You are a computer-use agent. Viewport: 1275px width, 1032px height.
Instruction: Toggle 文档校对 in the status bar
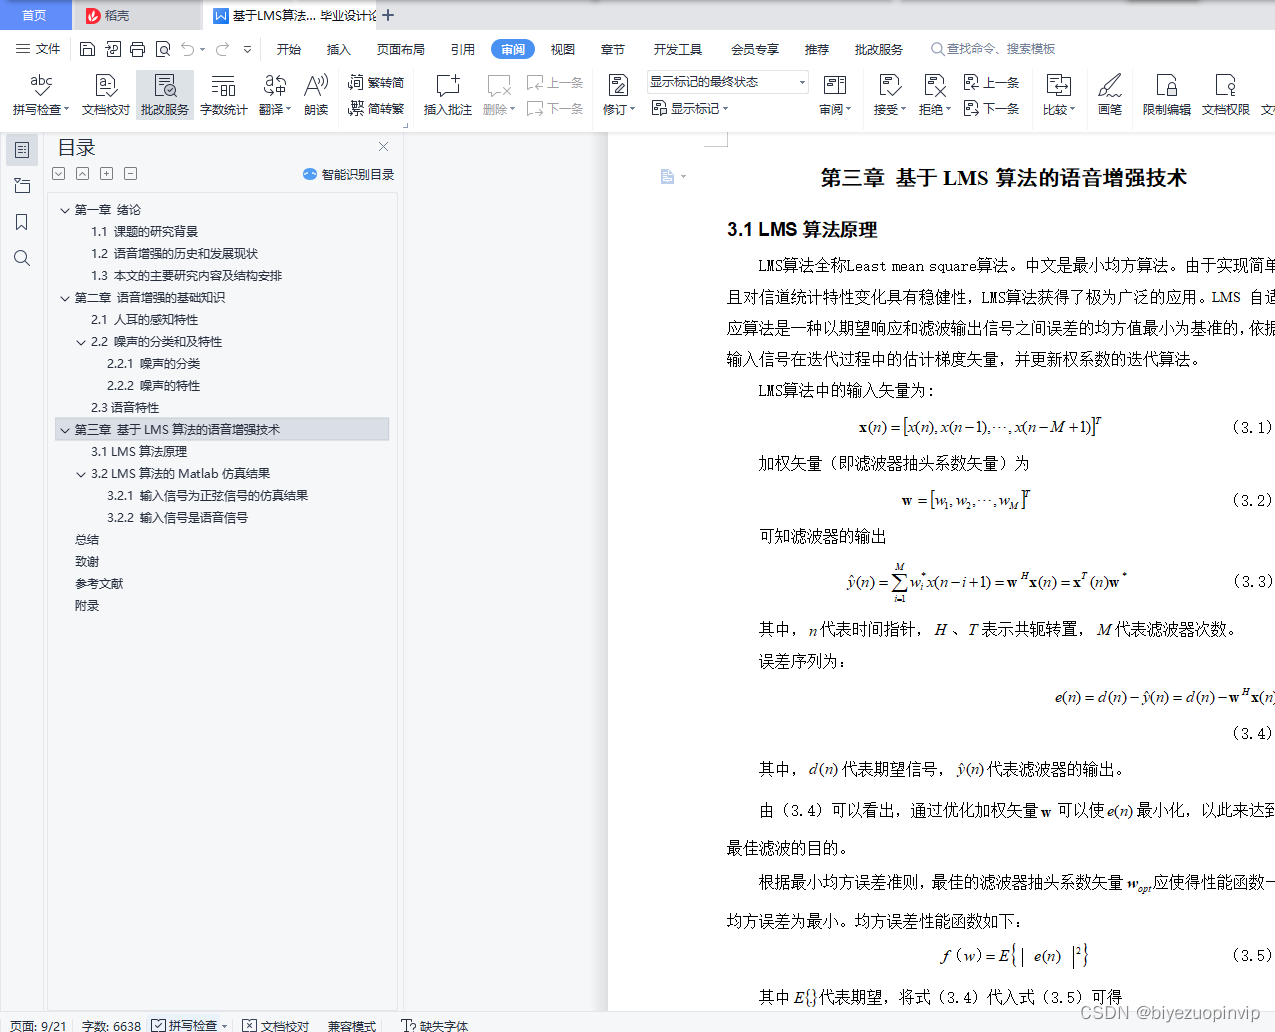click(x=275, y=1025)
